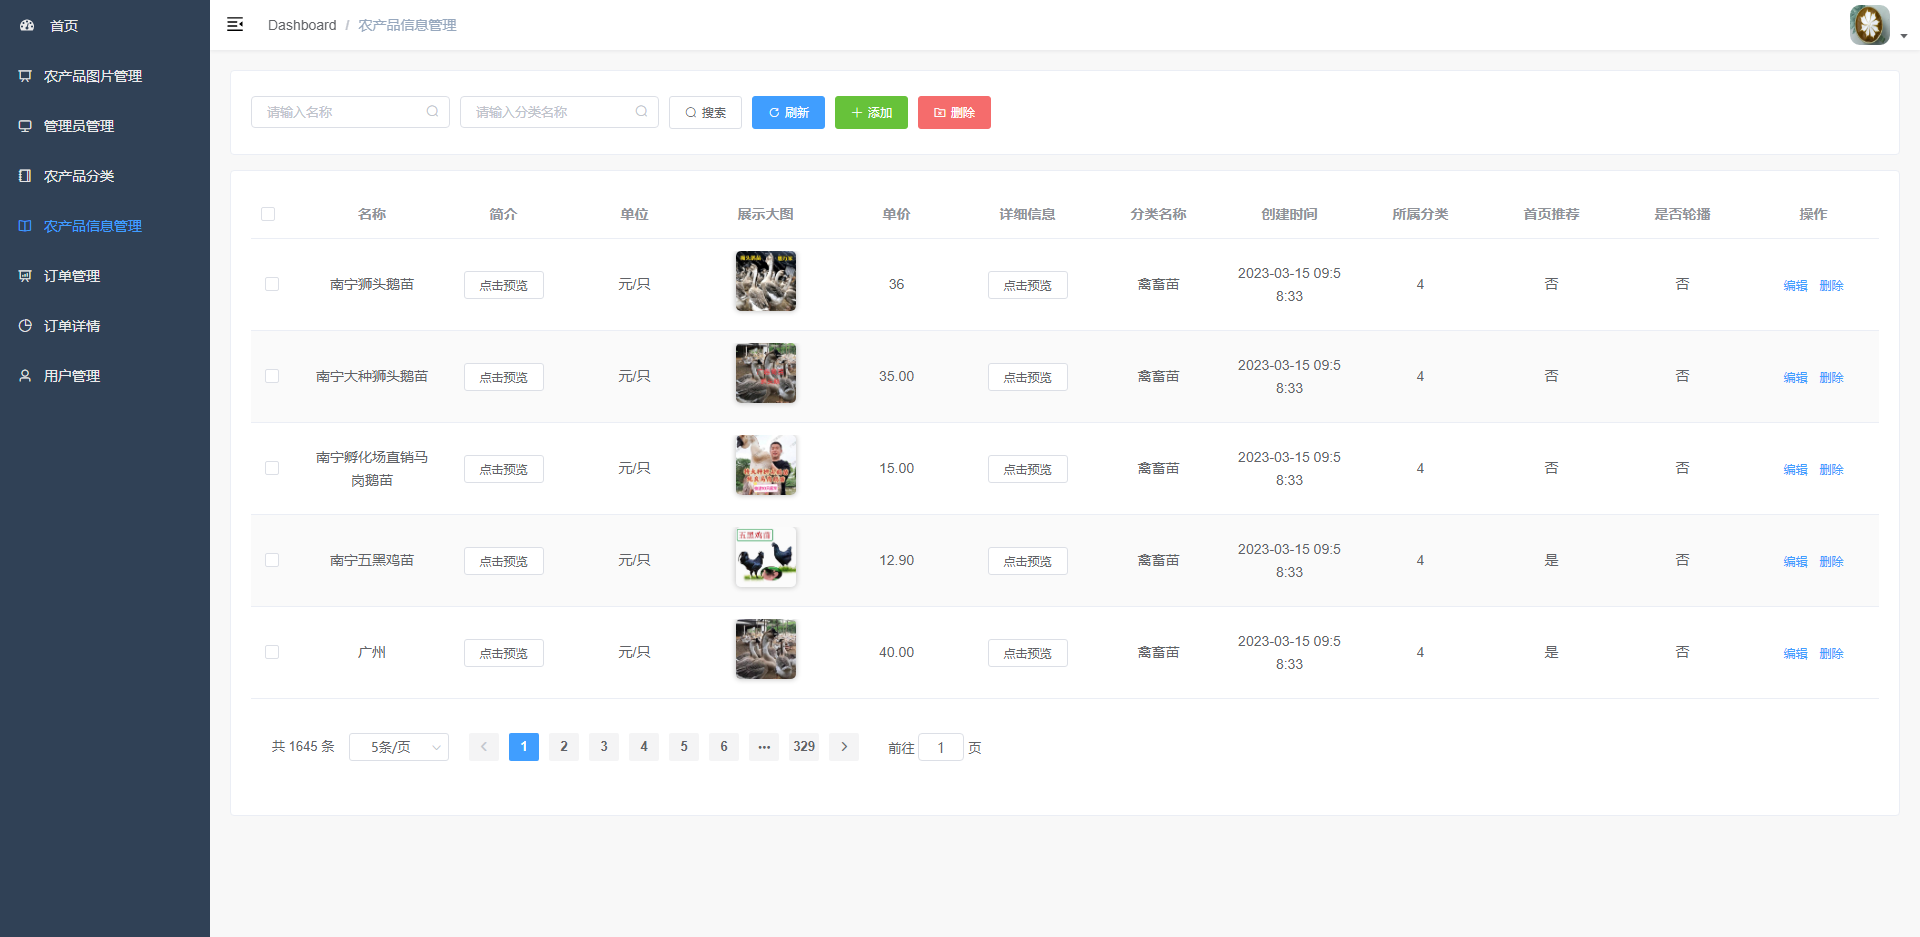Open 订单管理 in the sidebar menu
Screen dimensions: 1920x937
coord(72,276)
